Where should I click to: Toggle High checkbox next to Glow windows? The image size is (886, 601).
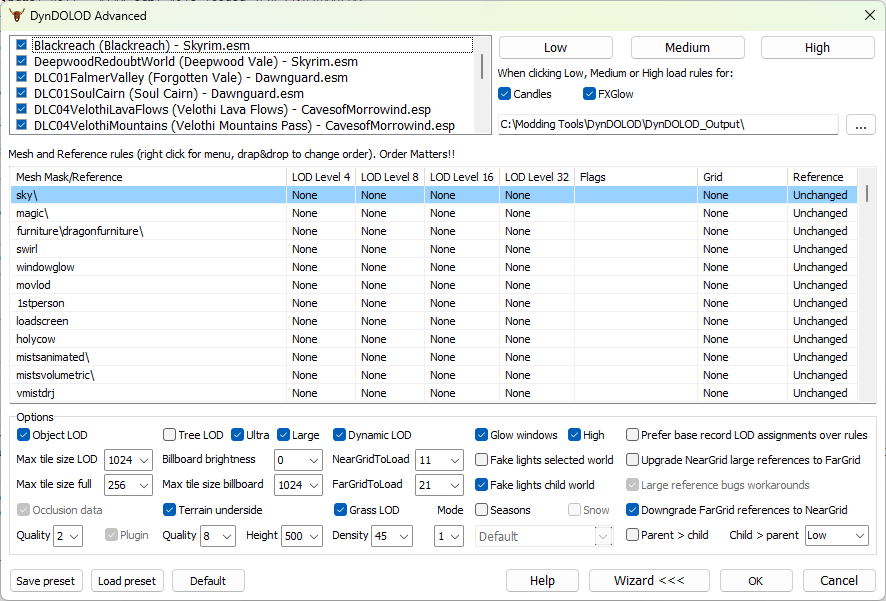click(574, 435)
